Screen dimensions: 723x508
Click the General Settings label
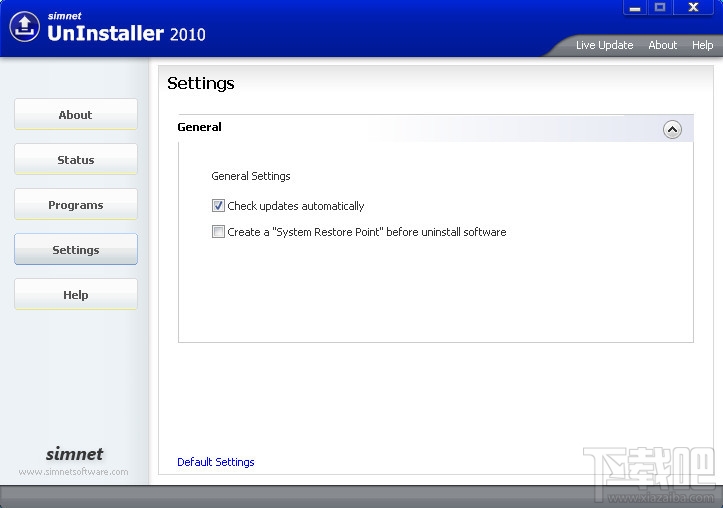tap(251, 176)
